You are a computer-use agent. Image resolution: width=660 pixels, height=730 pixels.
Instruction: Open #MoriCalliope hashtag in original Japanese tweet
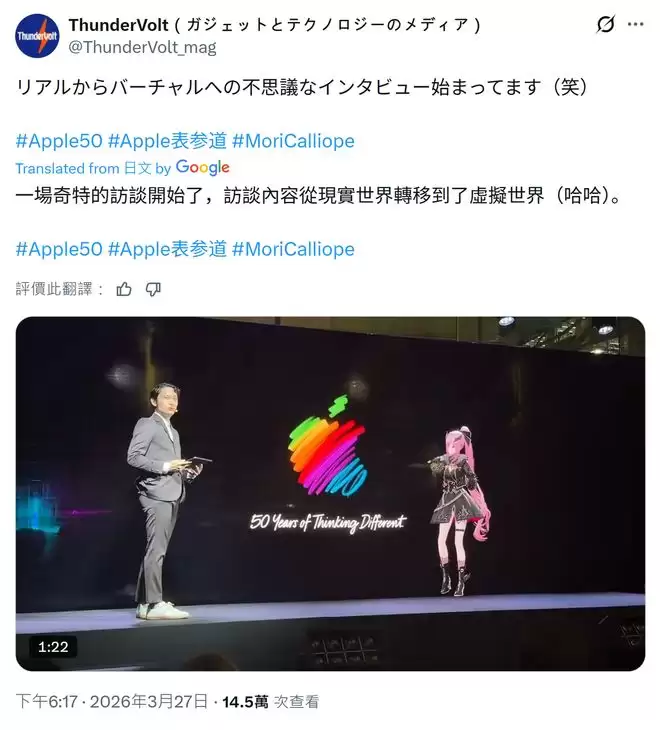click(293, 141)
